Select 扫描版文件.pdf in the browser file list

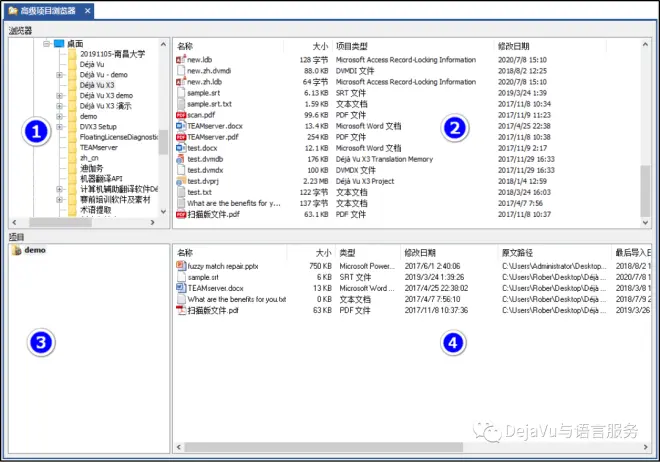[x=213, y=214]
